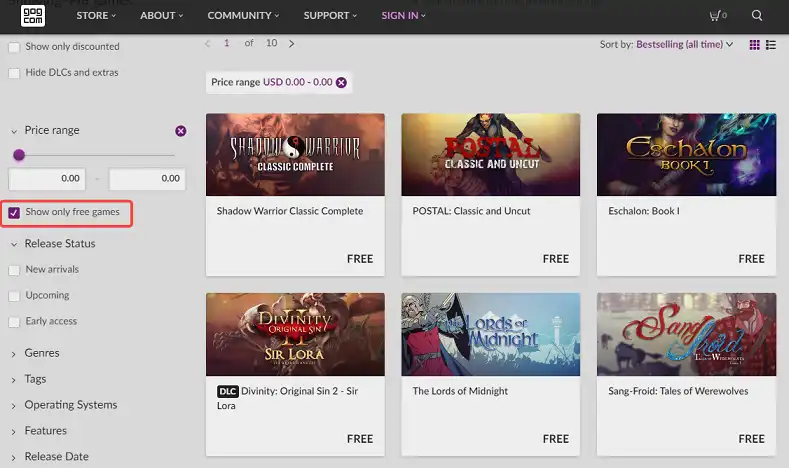Open Eschalon: Book I title
Image resolution: width=789 pixels, height=468 pixels.
[x=644, y=211]
